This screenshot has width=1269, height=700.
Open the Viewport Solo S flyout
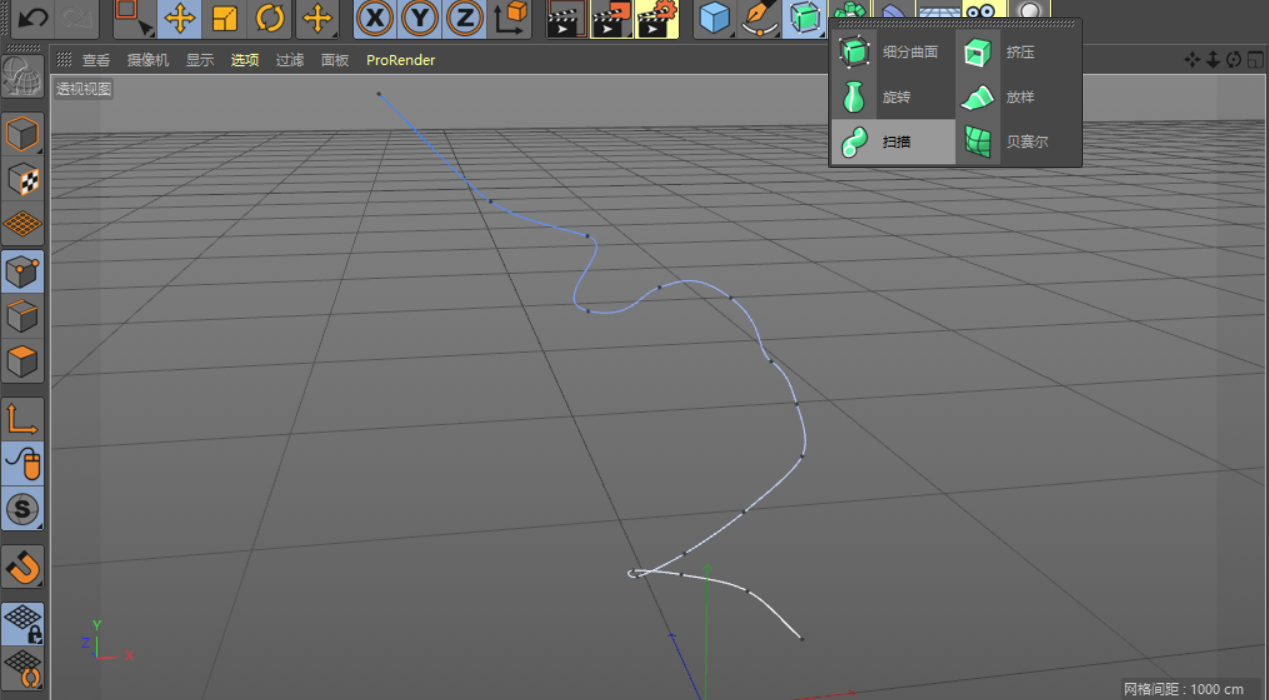[22, 509]
